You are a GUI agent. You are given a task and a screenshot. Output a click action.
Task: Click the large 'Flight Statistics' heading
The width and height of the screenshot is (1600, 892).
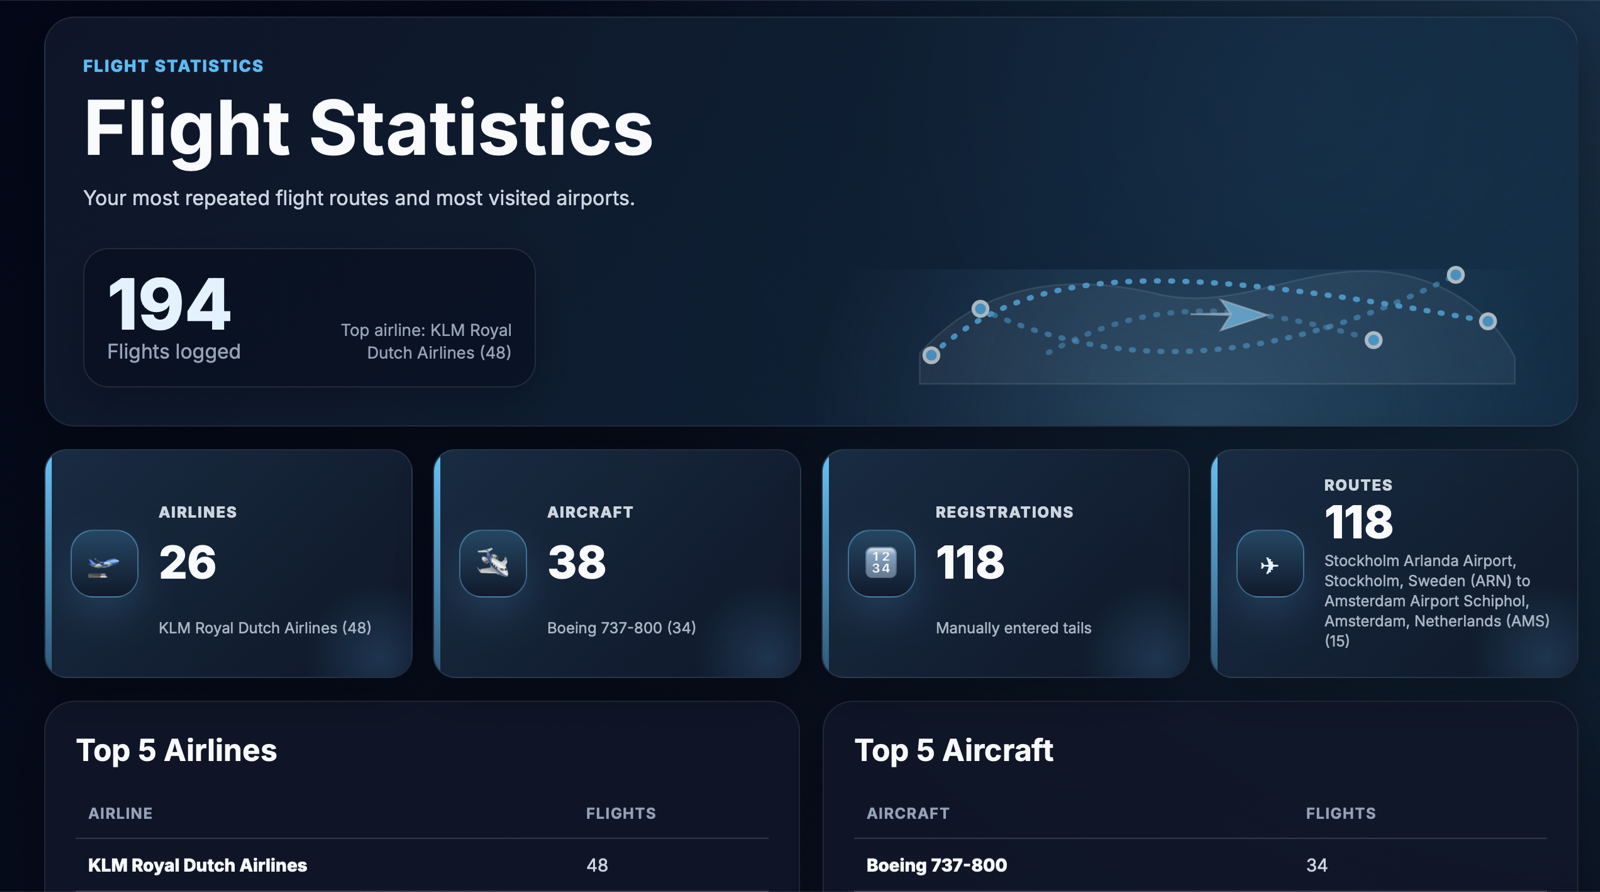(x=368, y=128)
